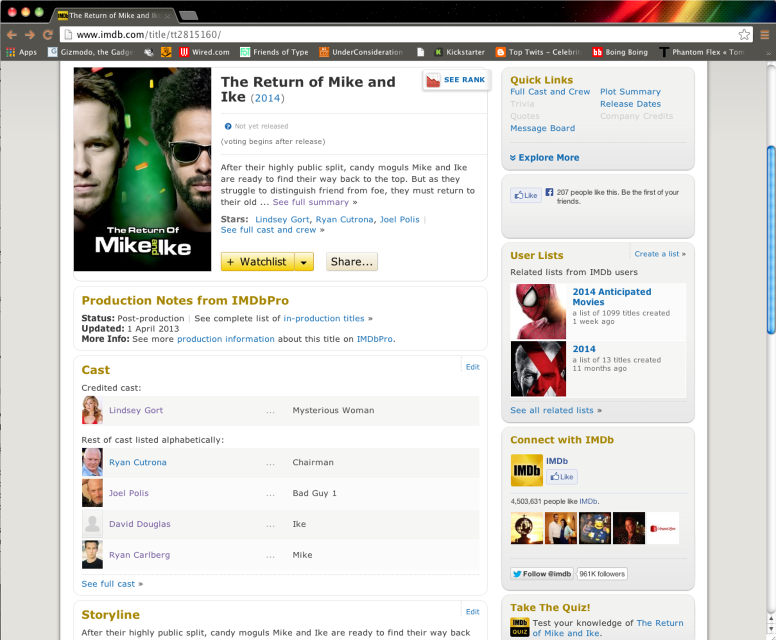This screenshot has width=776, height=640.
Task: Open Lindsey Gort in cast list
Action: [136, 410]
